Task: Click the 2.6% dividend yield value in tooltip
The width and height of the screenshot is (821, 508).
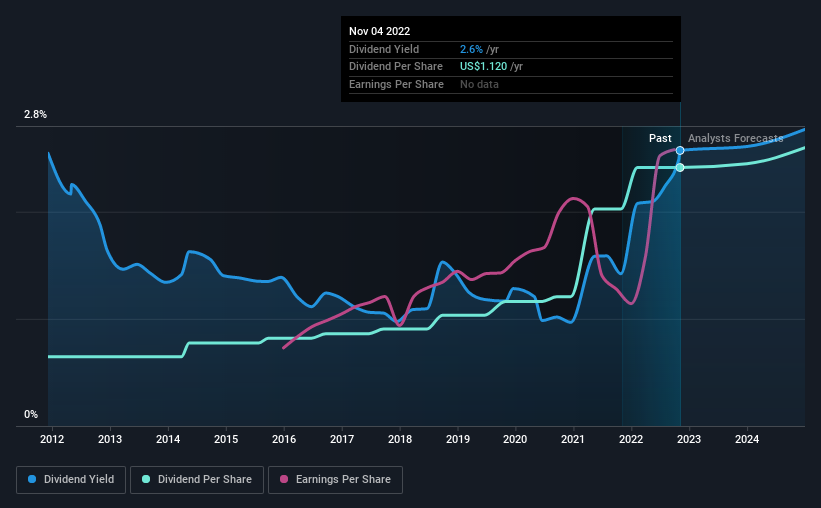Action: coord(471,49)
